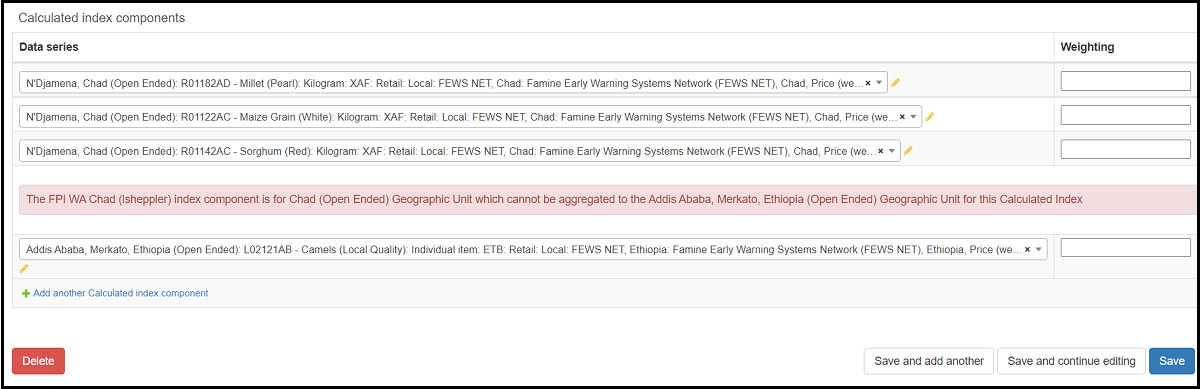Click Save and continue editing button

tap(1071, 361)
